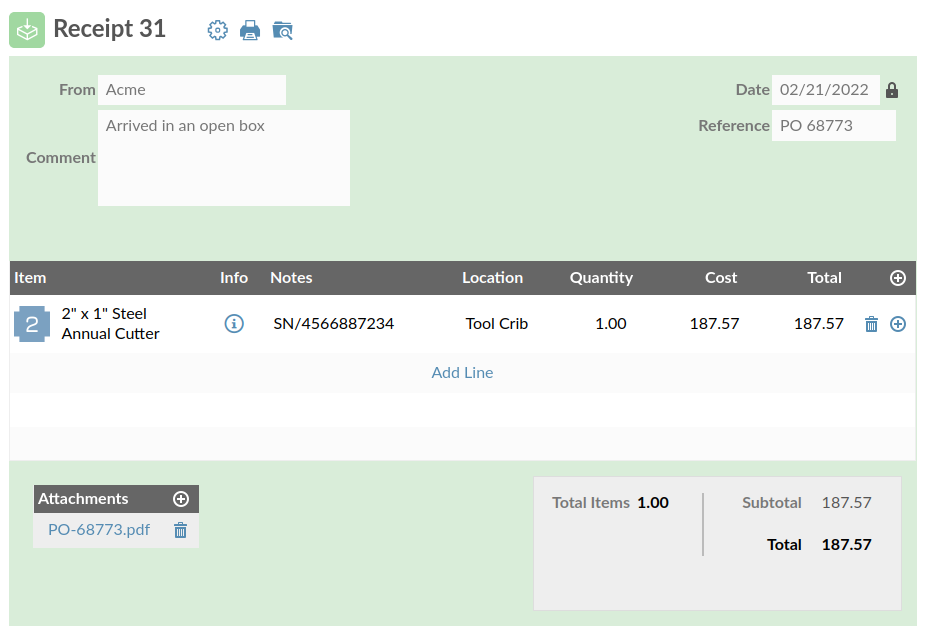This screenshot has width=925, height=638.
Task: Edit the Reference field PO 68773
Action: tap(834, 126)
